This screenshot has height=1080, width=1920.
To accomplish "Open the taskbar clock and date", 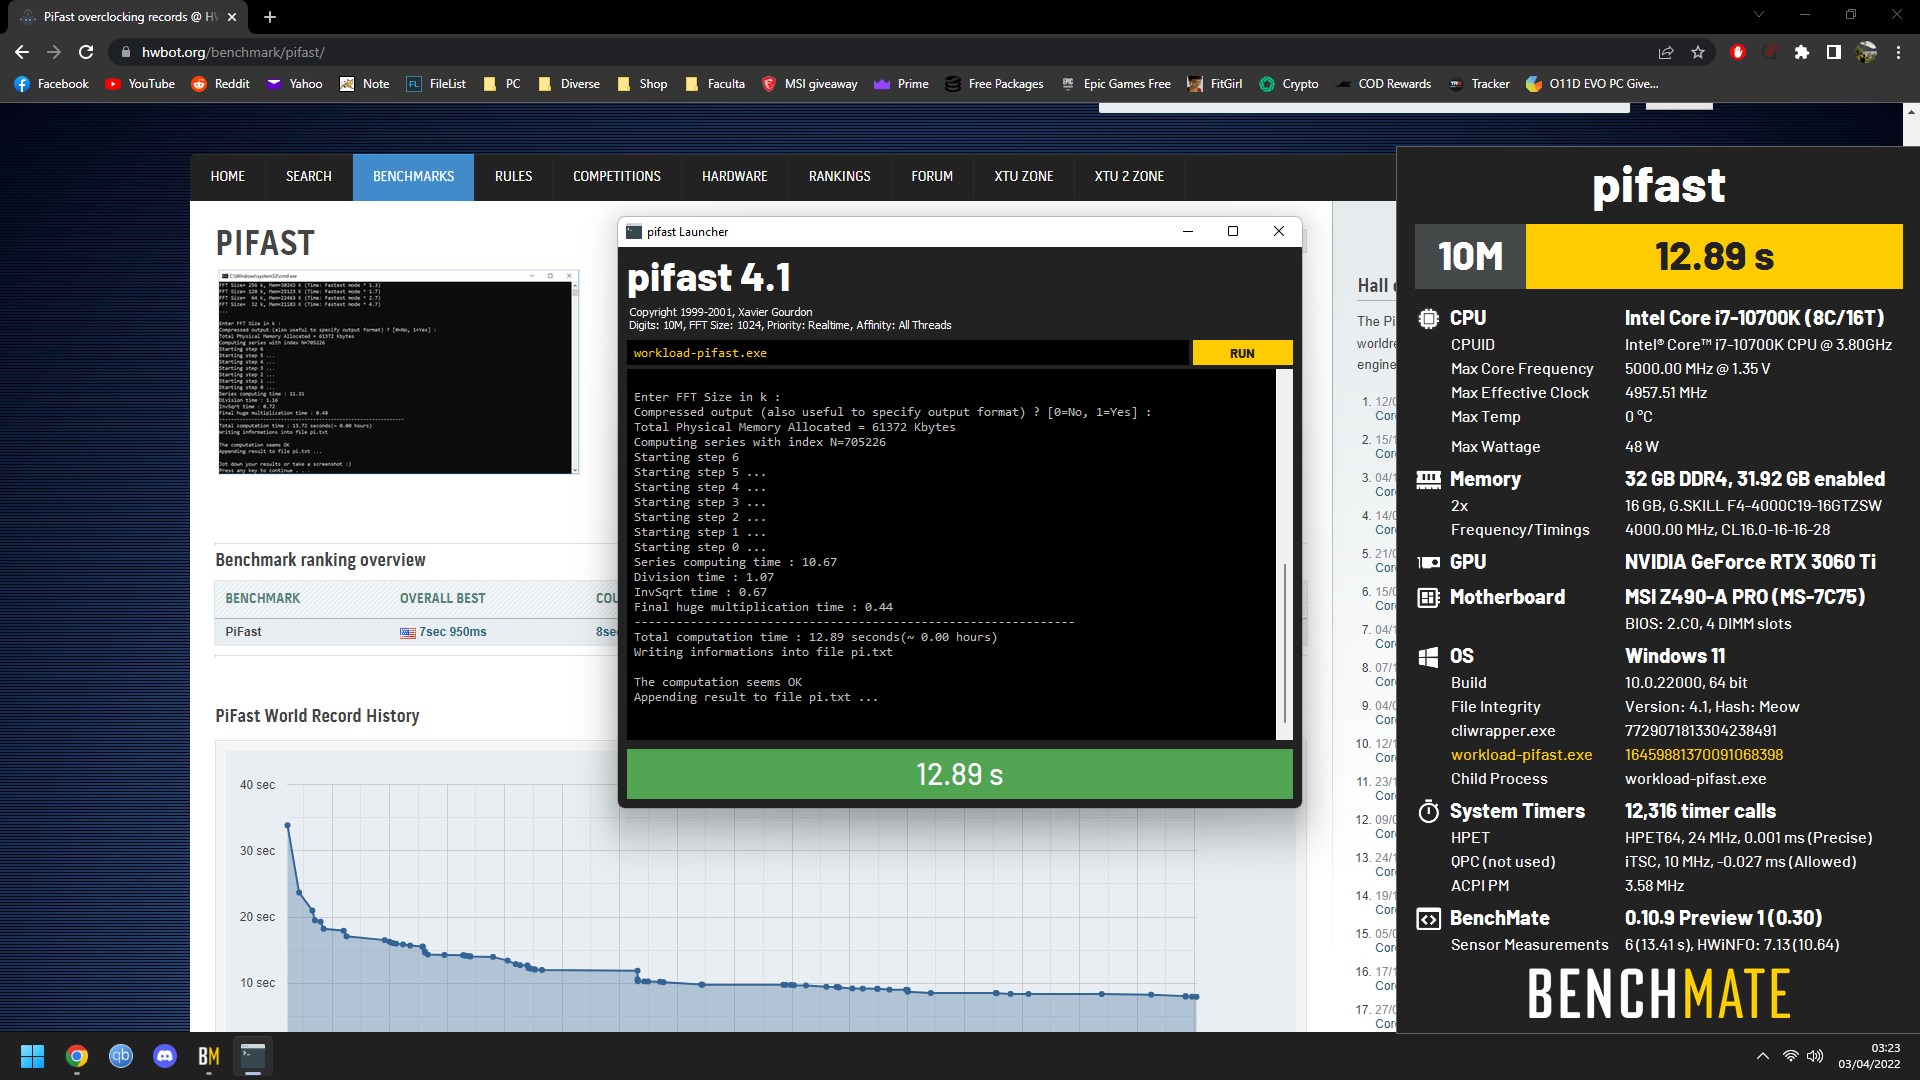I will coord(1870,1056).
